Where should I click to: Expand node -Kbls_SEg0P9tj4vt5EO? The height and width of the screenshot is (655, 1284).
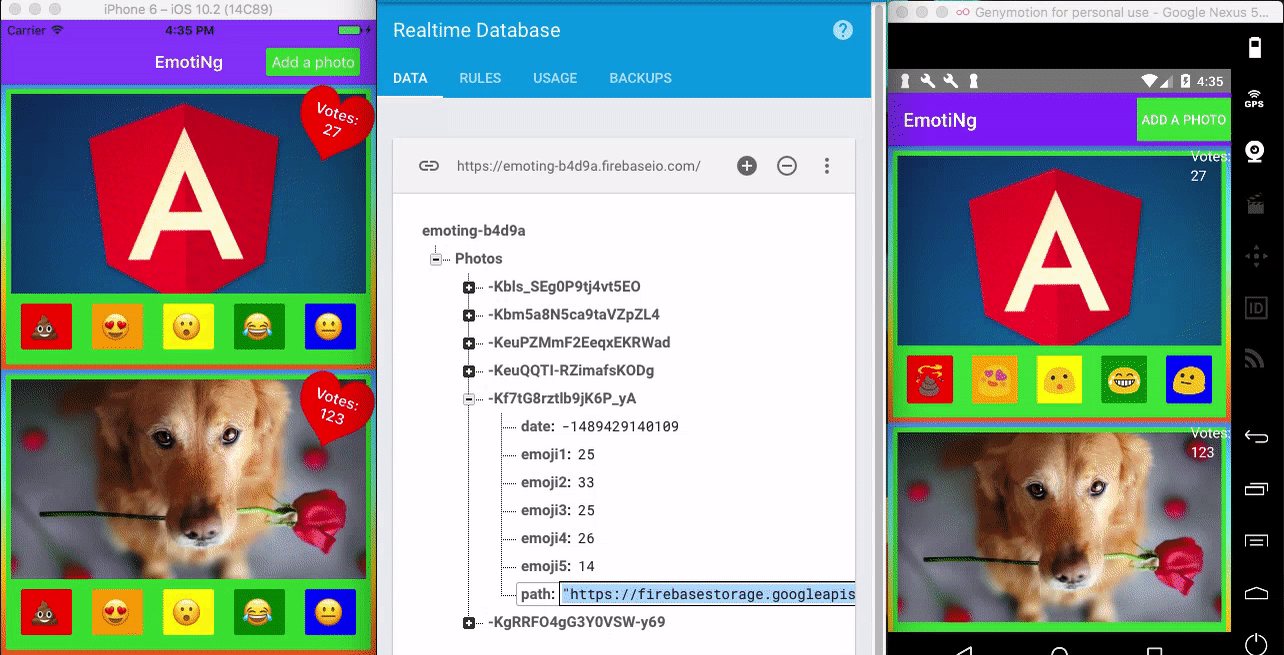click(x=469, y=287)
